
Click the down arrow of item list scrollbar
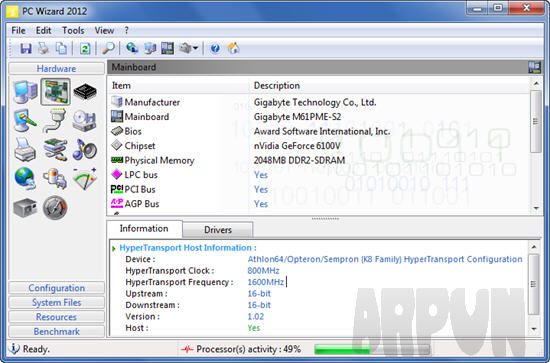[536, 208]
